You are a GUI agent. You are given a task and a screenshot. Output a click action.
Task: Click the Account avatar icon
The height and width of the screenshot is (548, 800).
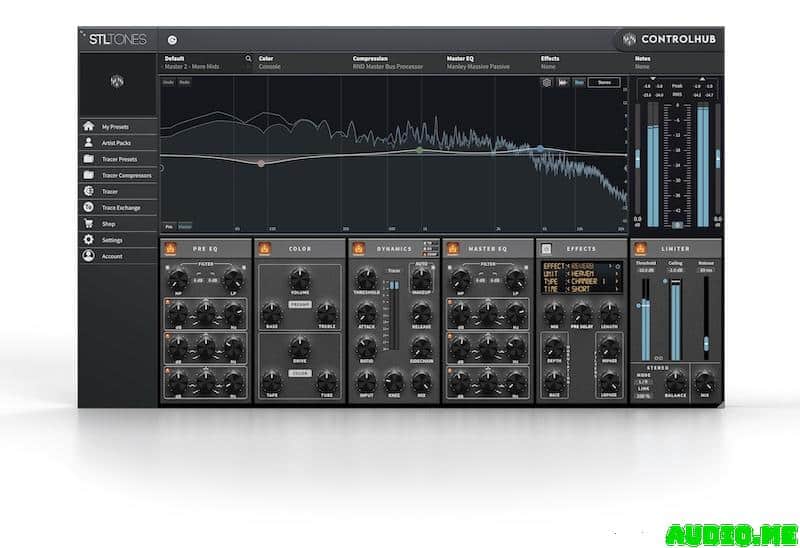coord(89,256)
